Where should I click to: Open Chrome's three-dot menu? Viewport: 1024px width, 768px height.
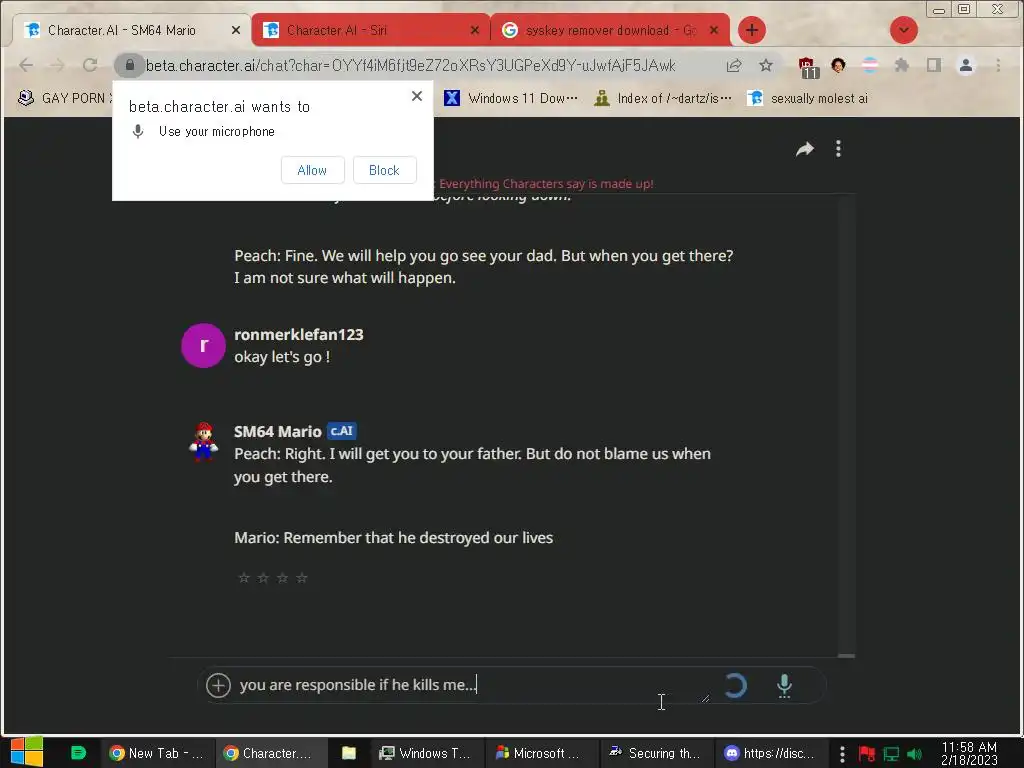tap(998, 65)
